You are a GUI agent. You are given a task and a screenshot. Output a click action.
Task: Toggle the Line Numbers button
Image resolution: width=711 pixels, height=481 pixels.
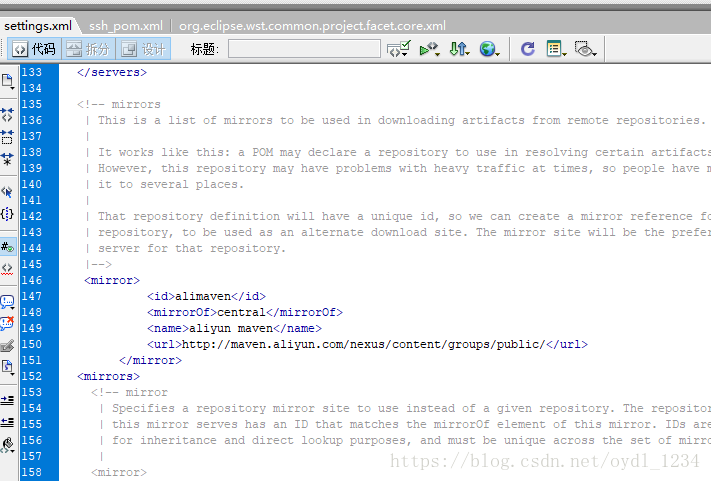point(8,247)
